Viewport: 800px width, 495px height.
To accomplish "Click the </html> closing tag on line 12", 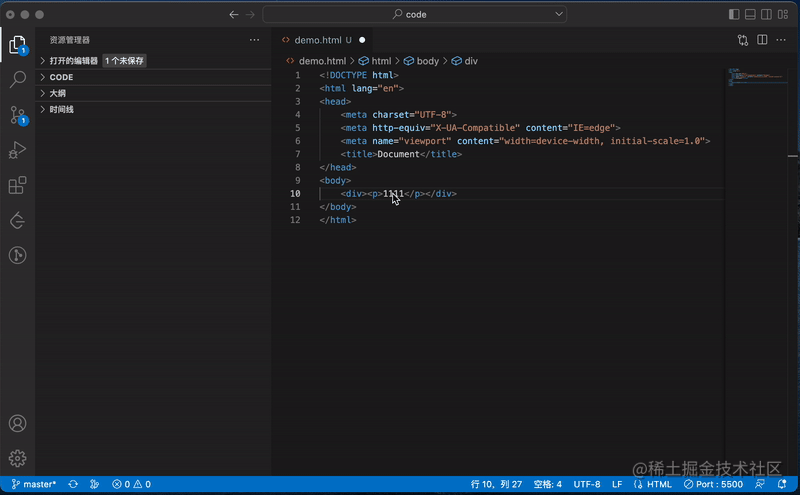I will point(338,220).
